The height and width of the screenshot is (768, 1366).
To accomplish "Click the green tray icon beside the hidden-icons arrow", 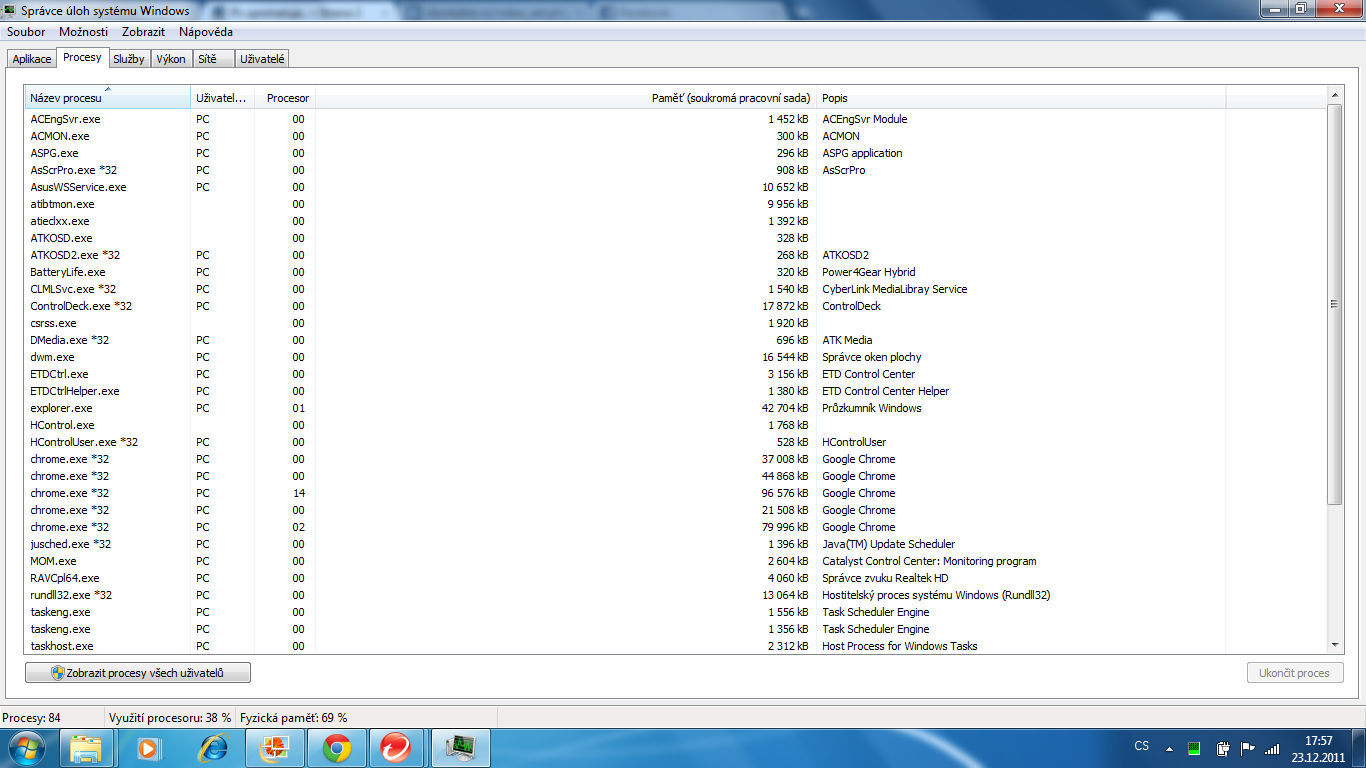I will [x=1193, y=748].
